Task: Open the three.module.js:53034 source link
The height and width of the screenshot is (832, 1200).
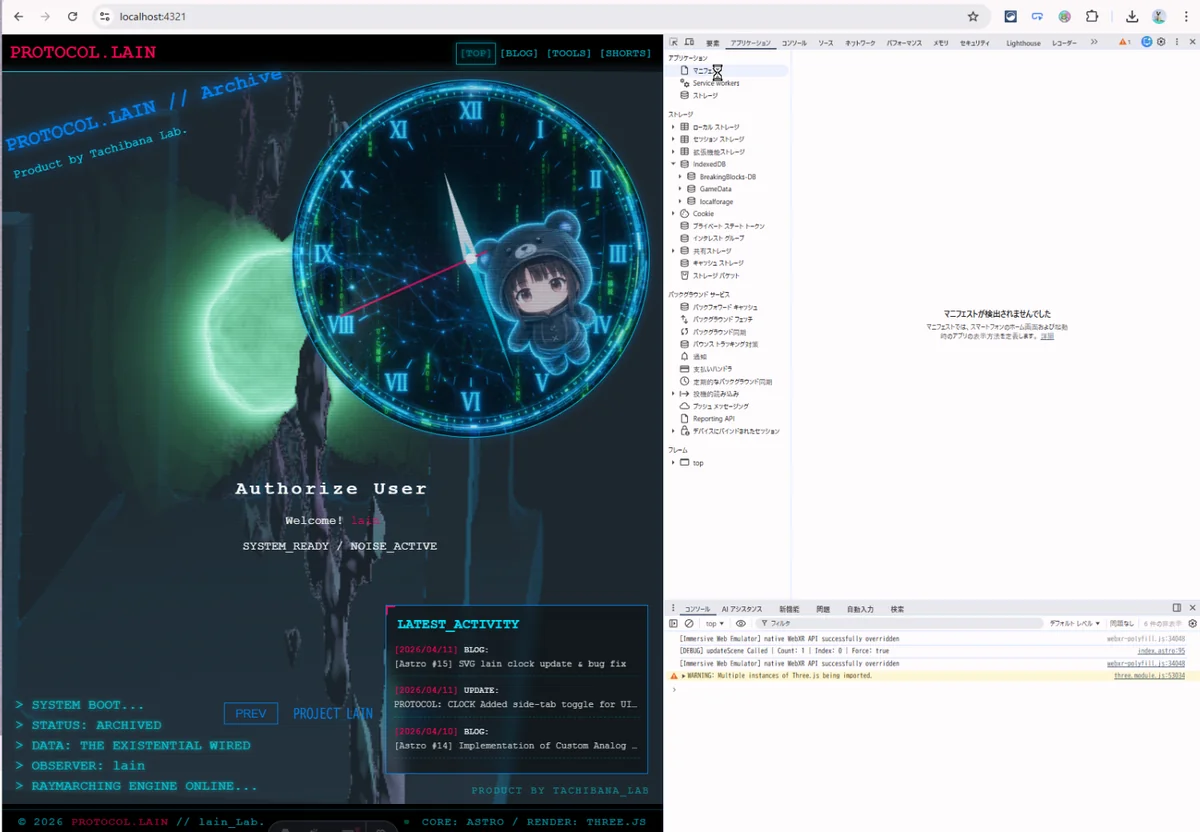Action: (1149, 676)
